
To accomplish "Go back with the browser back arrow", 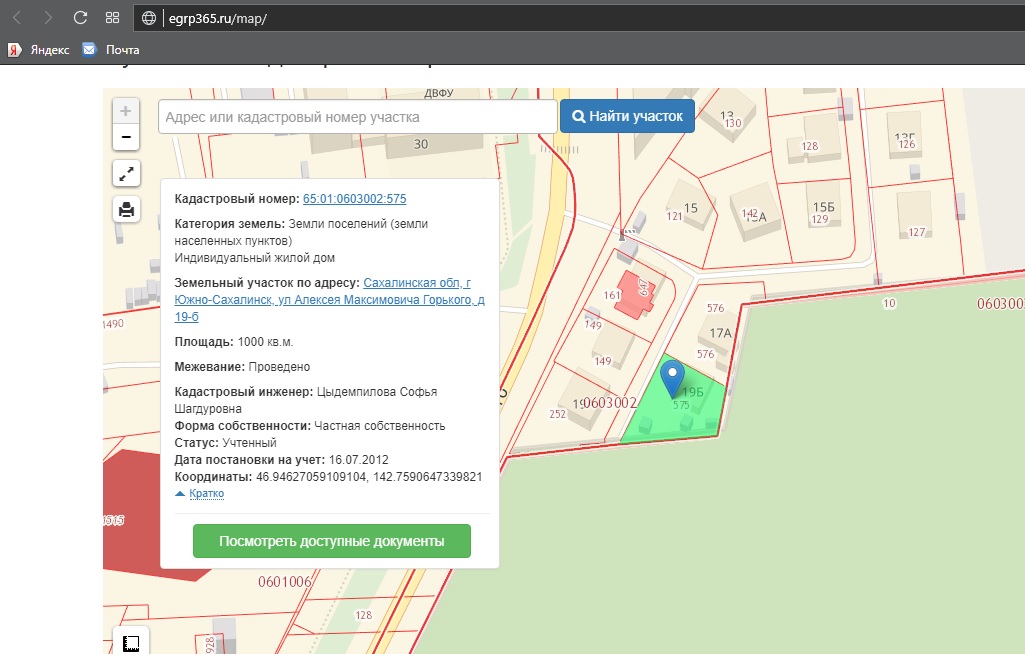I will point(17,17).
